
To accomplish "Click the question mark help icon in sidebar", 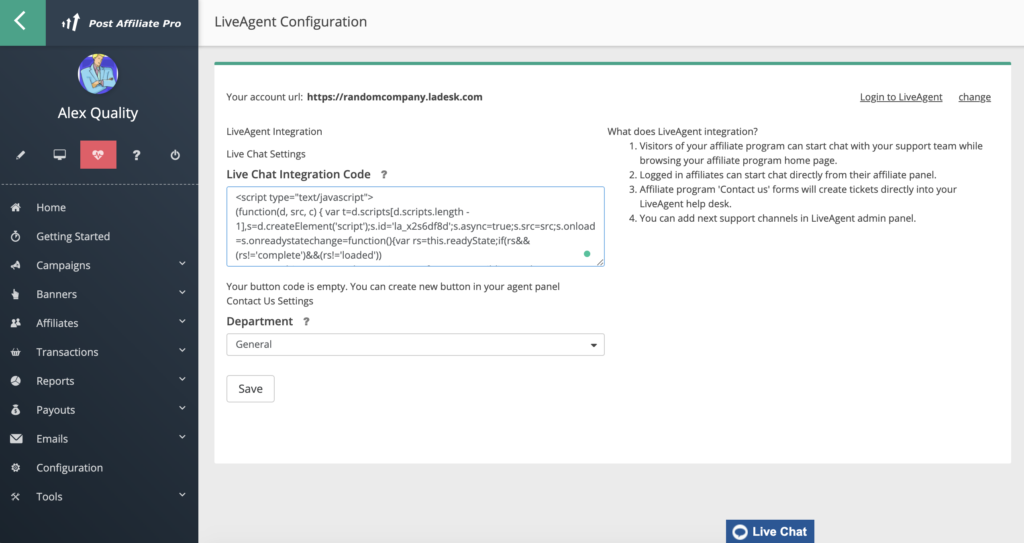I will coord(137,155).
